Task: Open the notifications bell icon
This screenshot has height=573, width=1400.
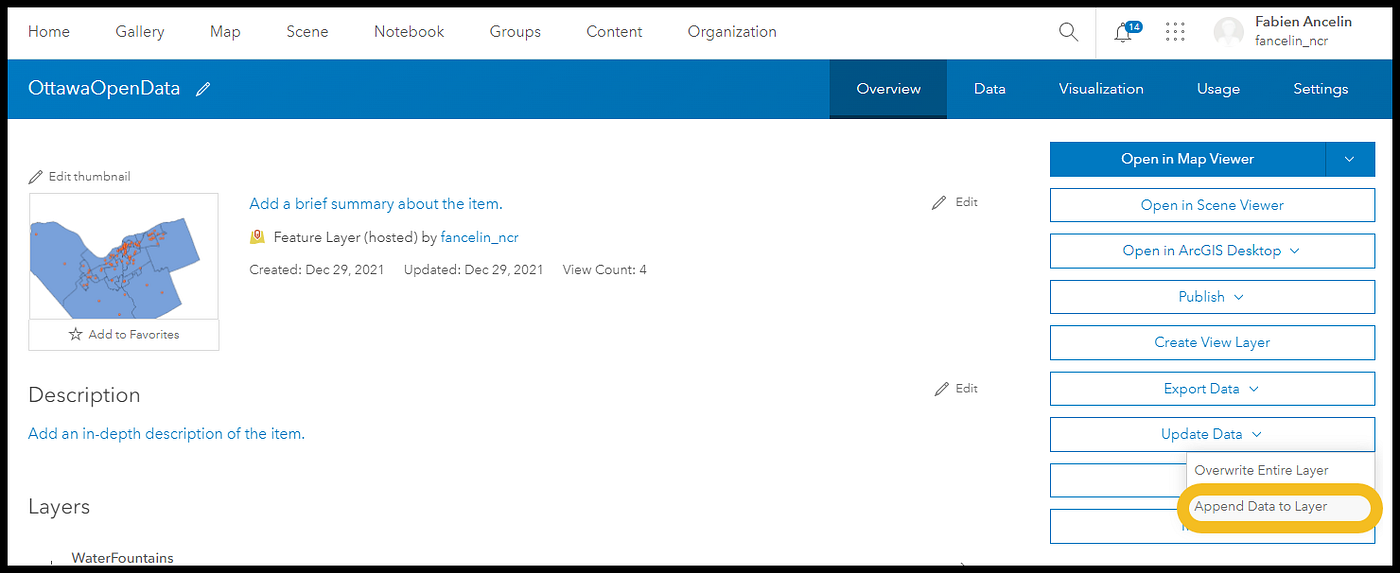Action: pos(1124,32)
